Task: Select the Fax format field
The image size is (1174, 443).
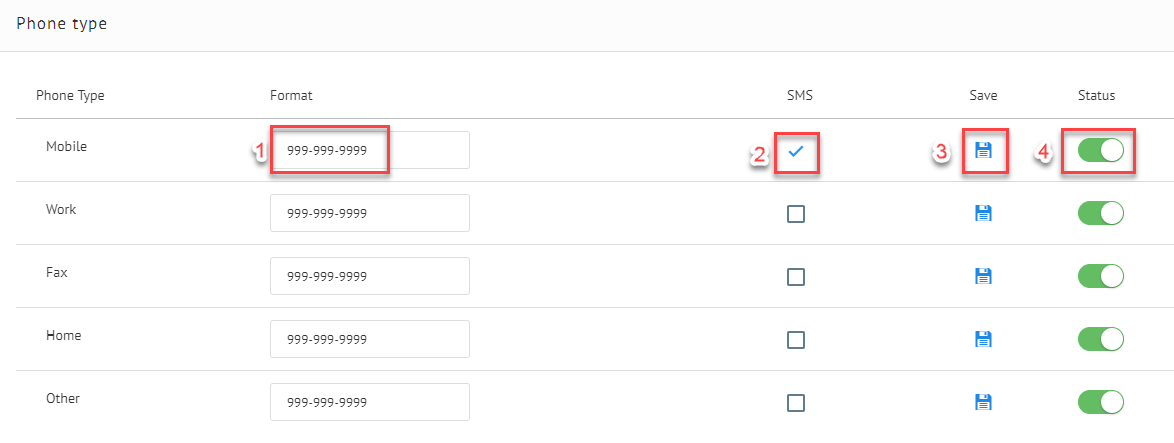Action: (x=370, y=276)
